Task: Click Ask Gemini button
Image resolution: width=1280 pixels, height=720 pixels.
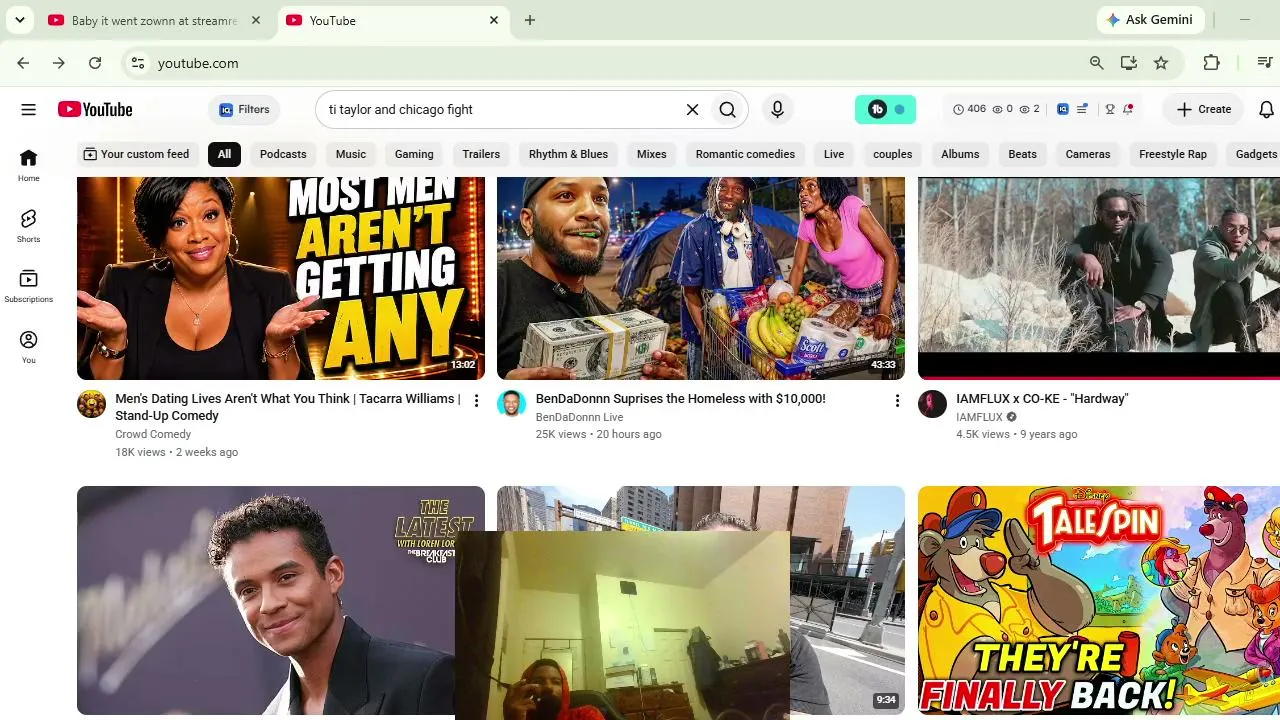Action: (1150, 20)
